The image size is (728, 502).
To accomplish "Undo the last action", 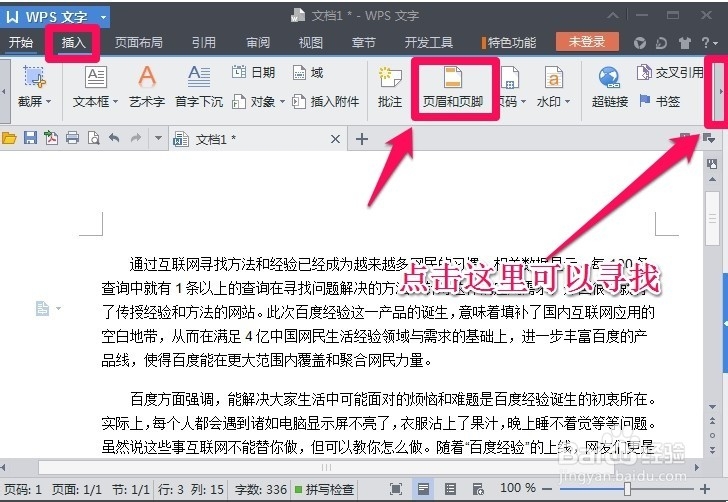I will pyautogui.click(x=114, y=138).
